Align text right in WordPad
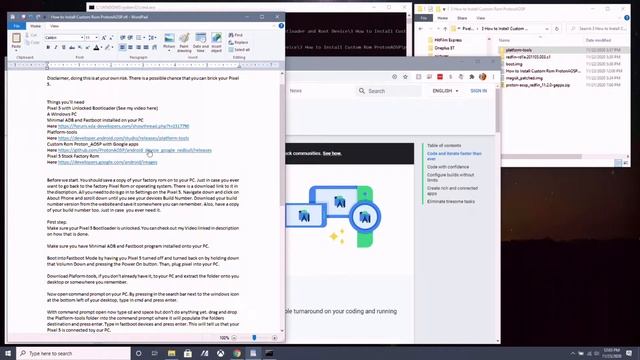640x360 pixels. click(138, 48)
